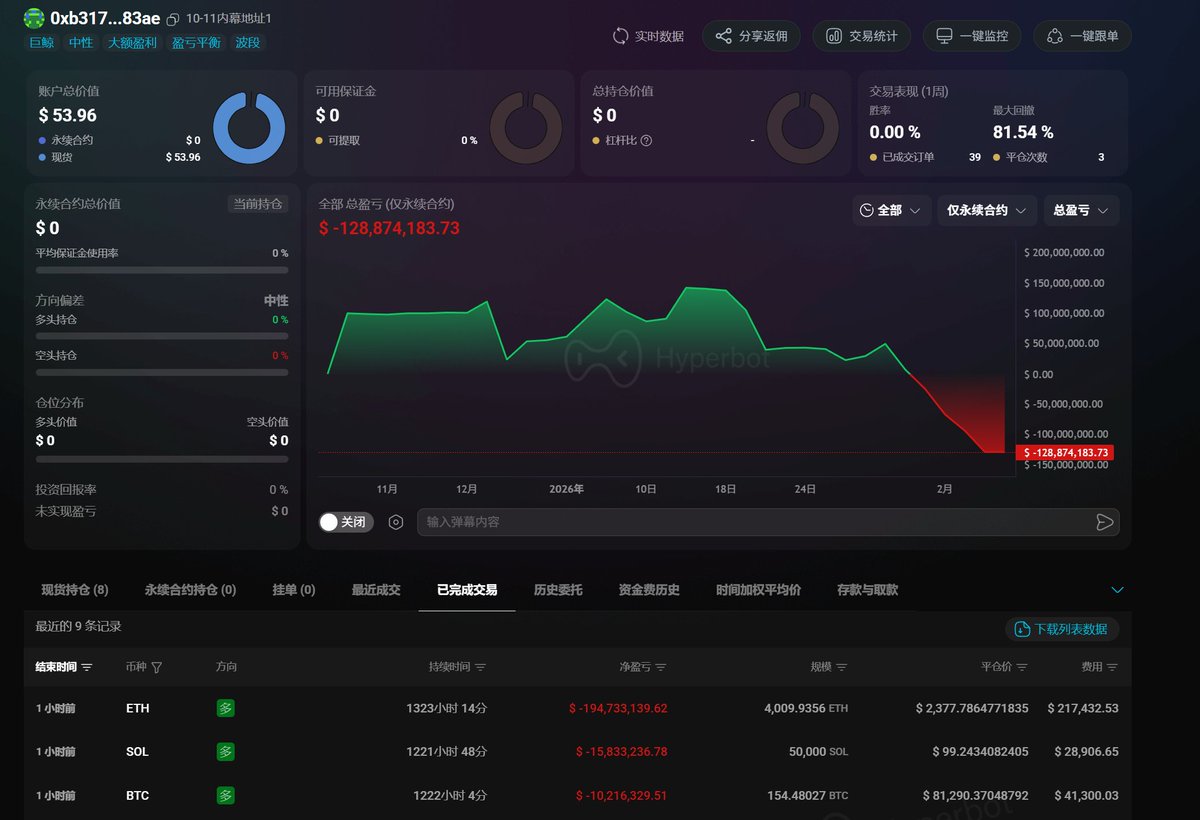The image size is (1200, 820).
Task: Toggle the 关闭 danmaku switch
Action: coord(346,522)
